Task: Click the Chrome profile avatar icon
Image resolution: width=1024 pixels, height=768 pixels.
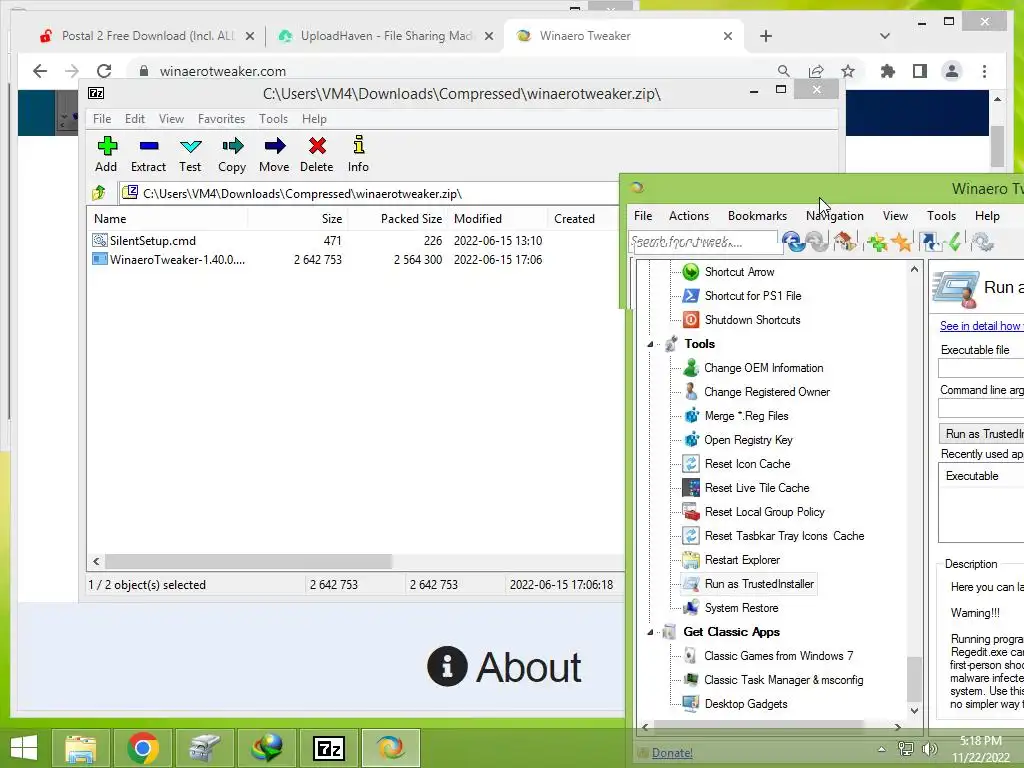Action: coord(952,71)
